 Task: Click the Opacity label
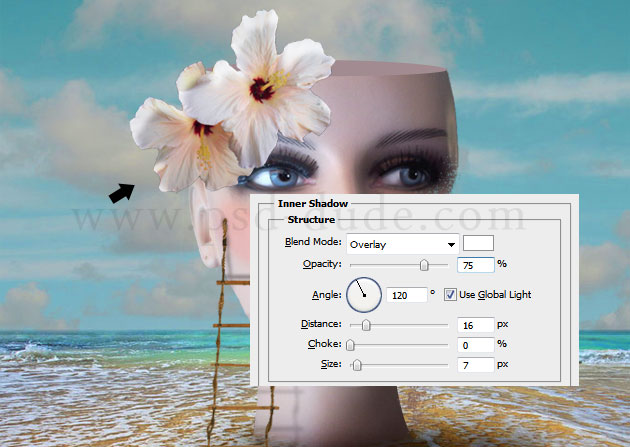(322, 264)
